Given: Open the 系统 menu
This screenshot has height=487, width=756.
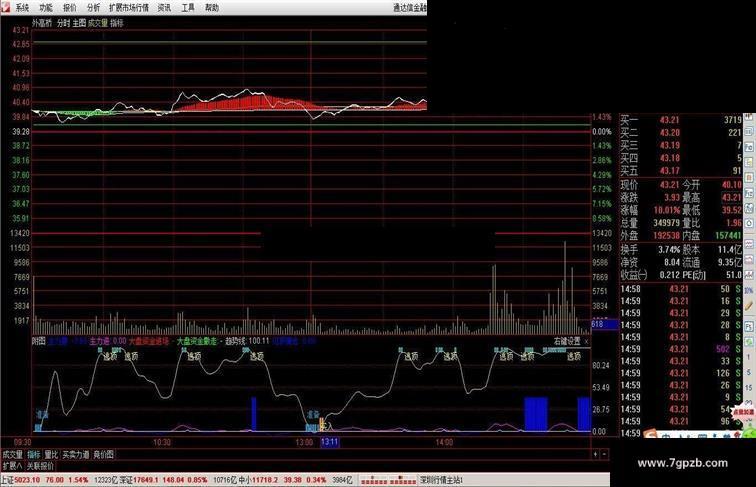Looking at the screenshot, I should [22, 8].
